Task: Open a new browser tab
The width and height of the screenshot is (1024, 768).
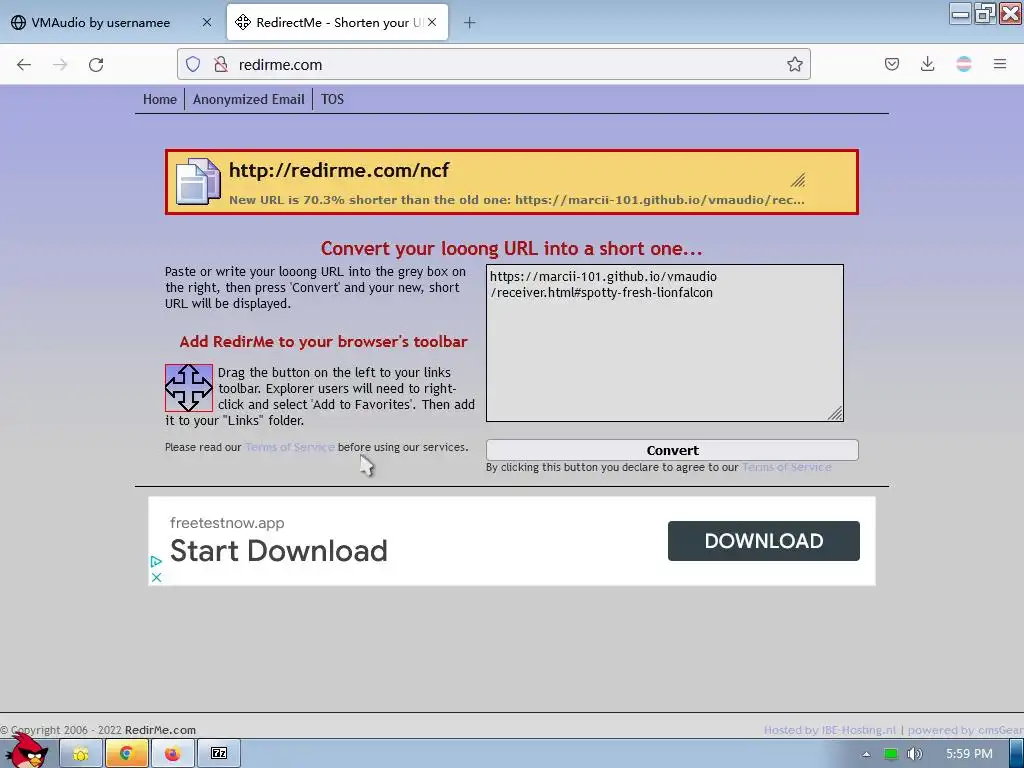Action: tap(469, 23)
